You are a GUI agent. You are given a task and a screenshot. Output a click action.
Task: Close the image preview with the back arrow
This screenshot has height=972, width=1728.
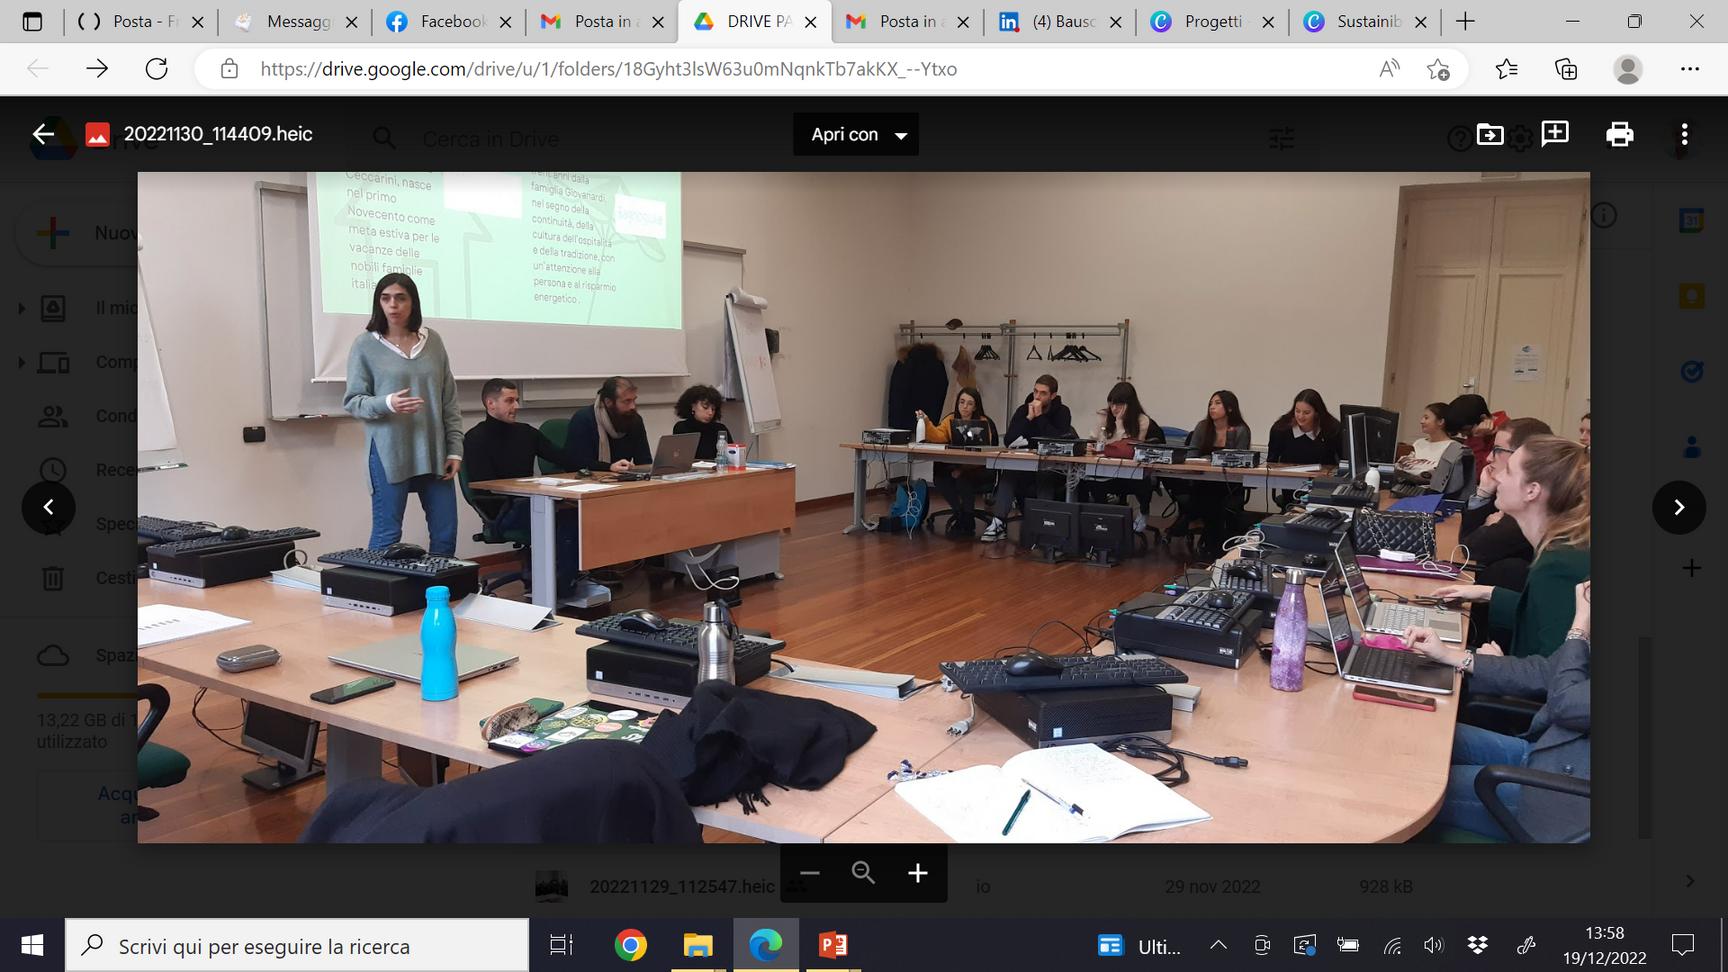pyautogui.click(x=43, y=134)
